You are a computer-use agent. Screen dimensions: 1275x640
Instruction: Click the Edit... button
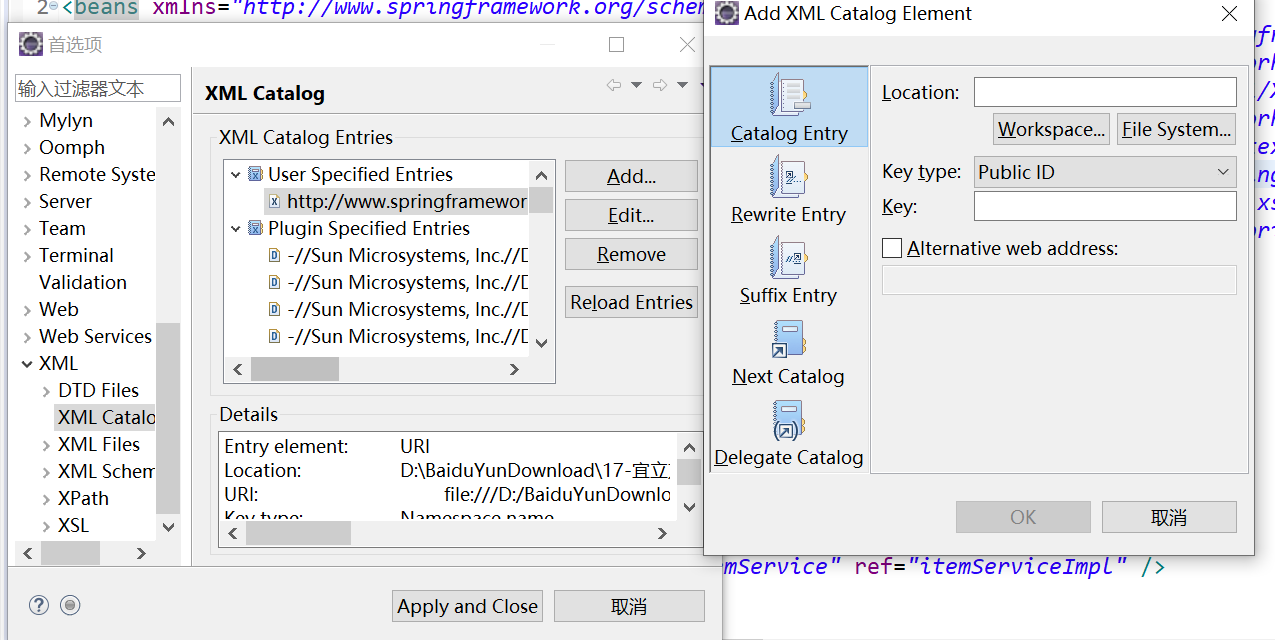(631, 215)
